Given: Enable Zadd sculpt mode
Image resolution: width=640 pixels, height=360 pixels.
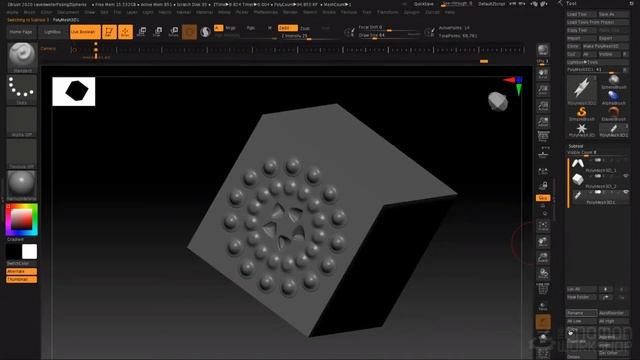Looking at the screenshot, I should click(x=287, y=28).
